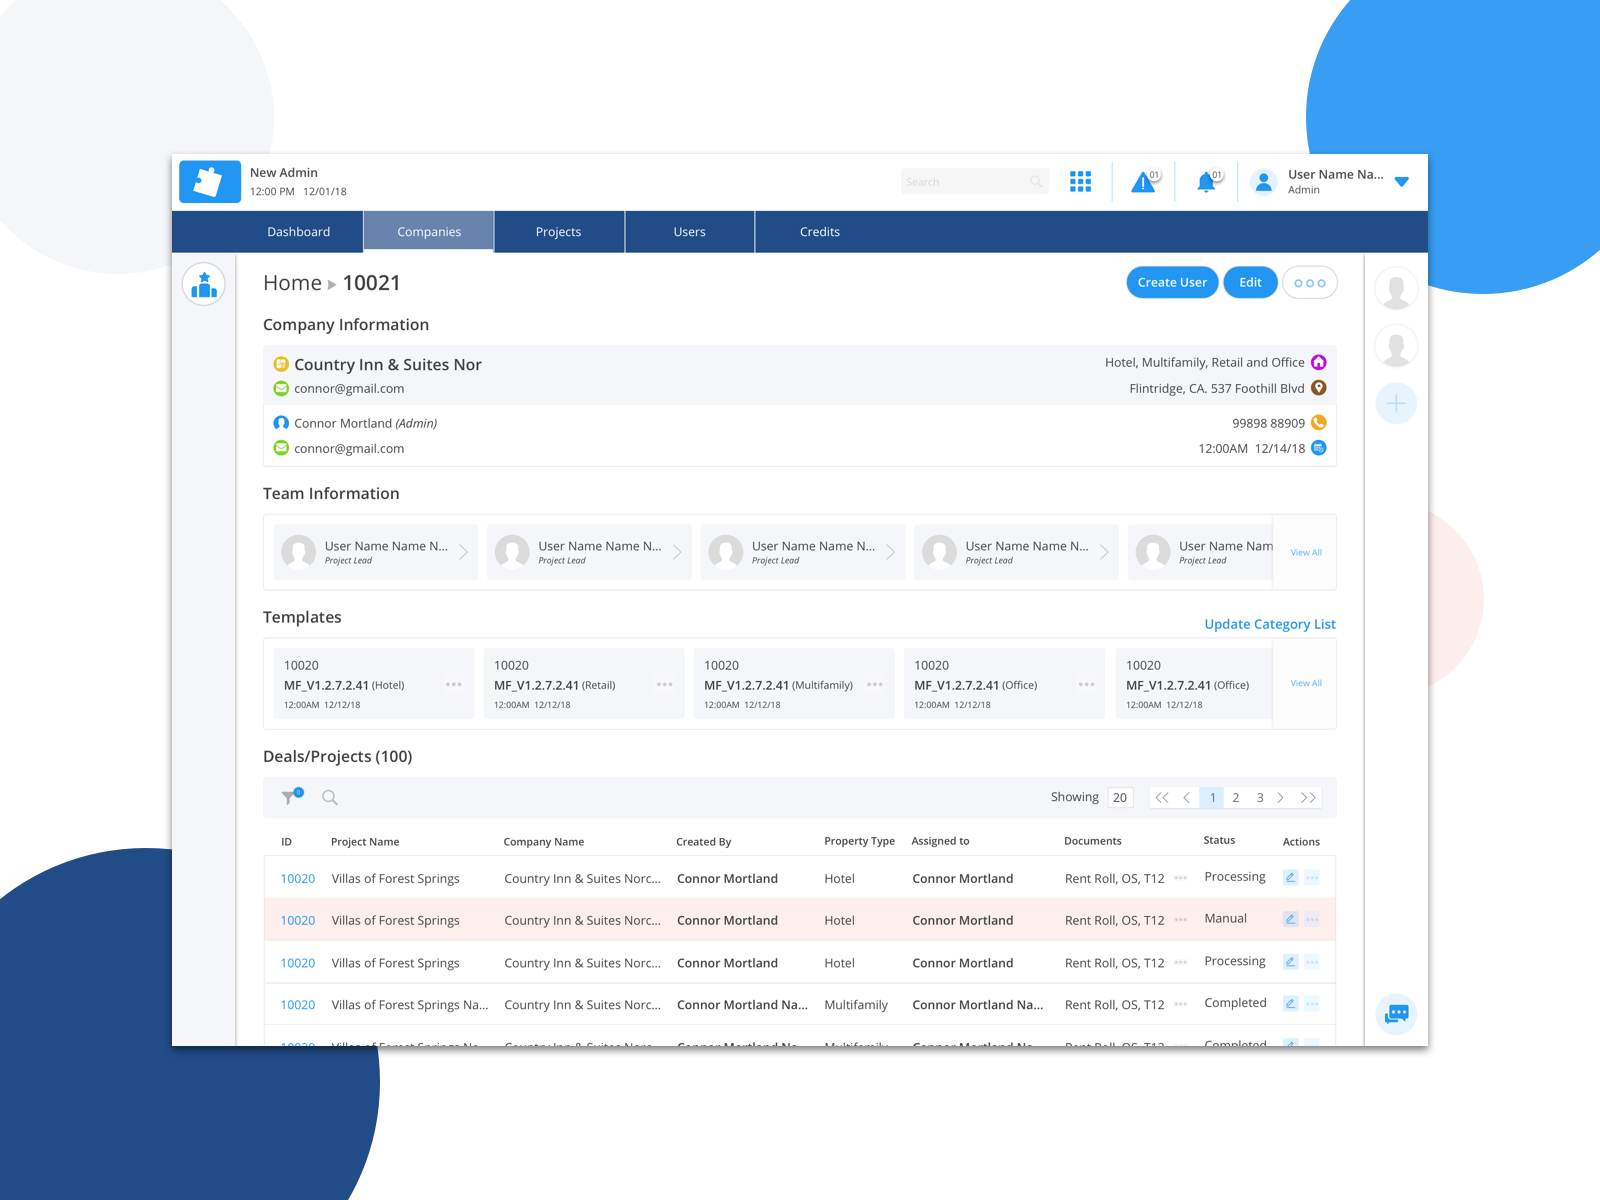
Task: Open the Dashboard tab
Action: pos(298,232)
